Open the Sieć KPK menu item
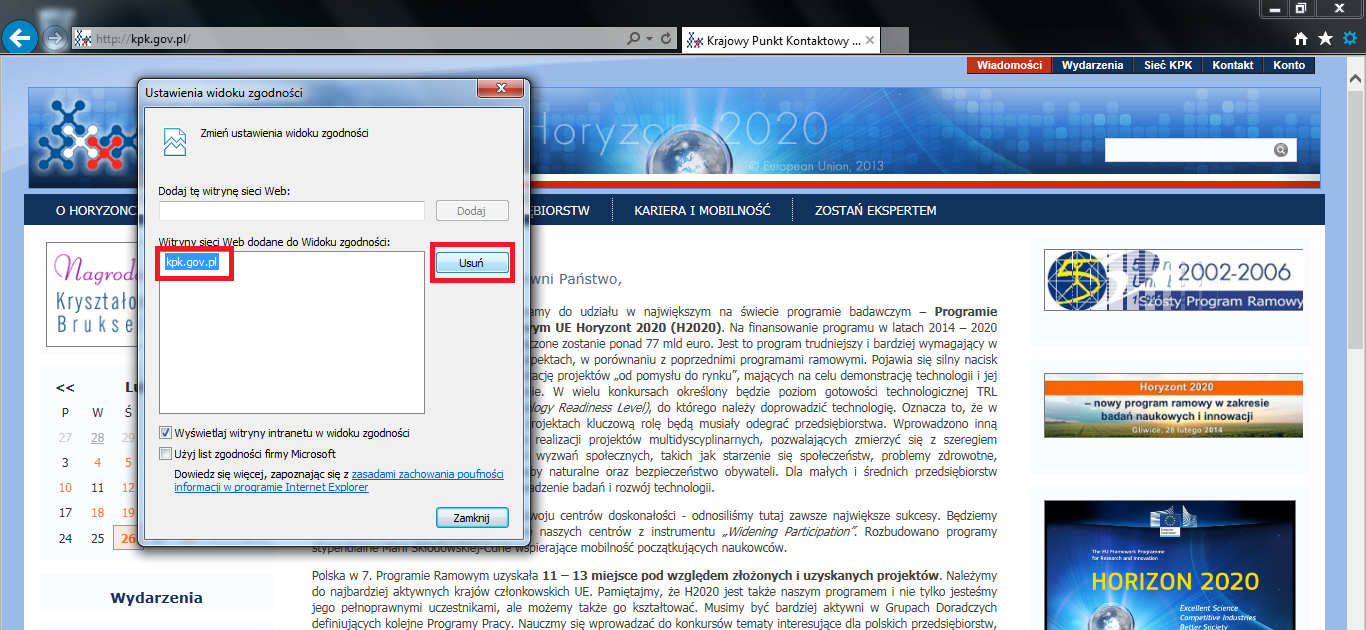 [1168, 65]
